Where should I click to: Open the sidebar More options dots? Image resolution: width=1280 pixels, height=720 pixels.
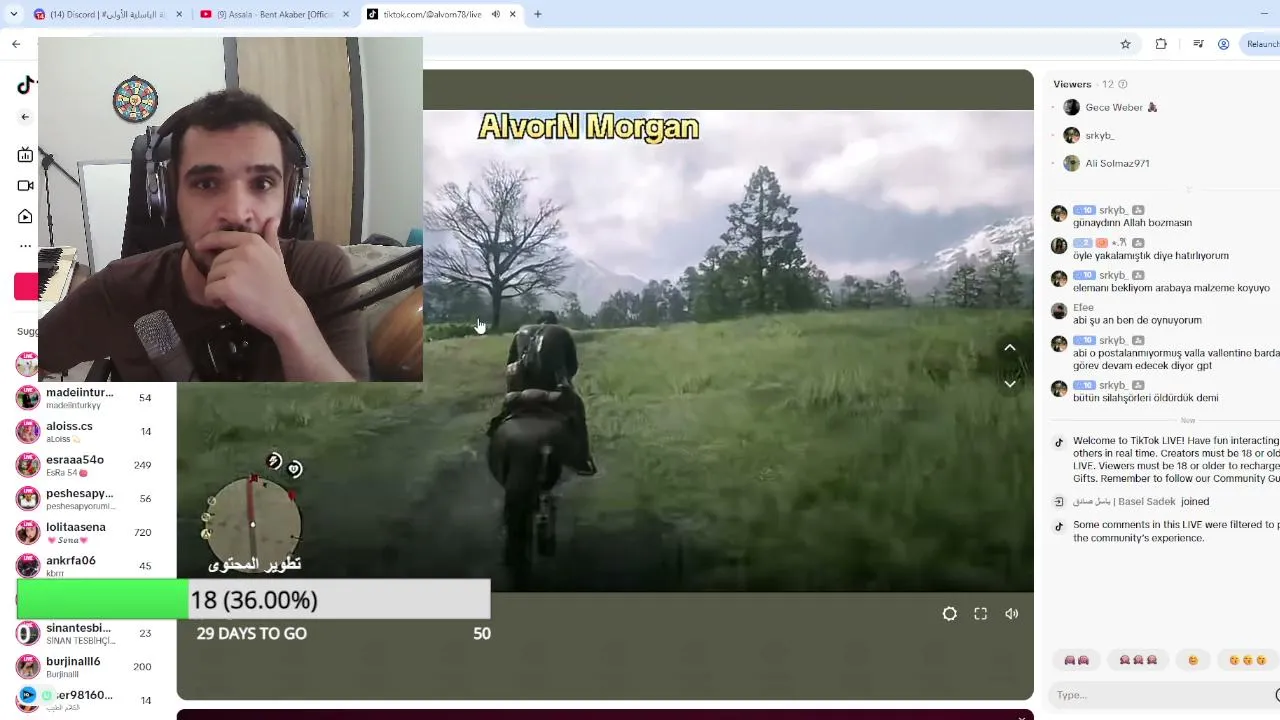tap(25, 246)
